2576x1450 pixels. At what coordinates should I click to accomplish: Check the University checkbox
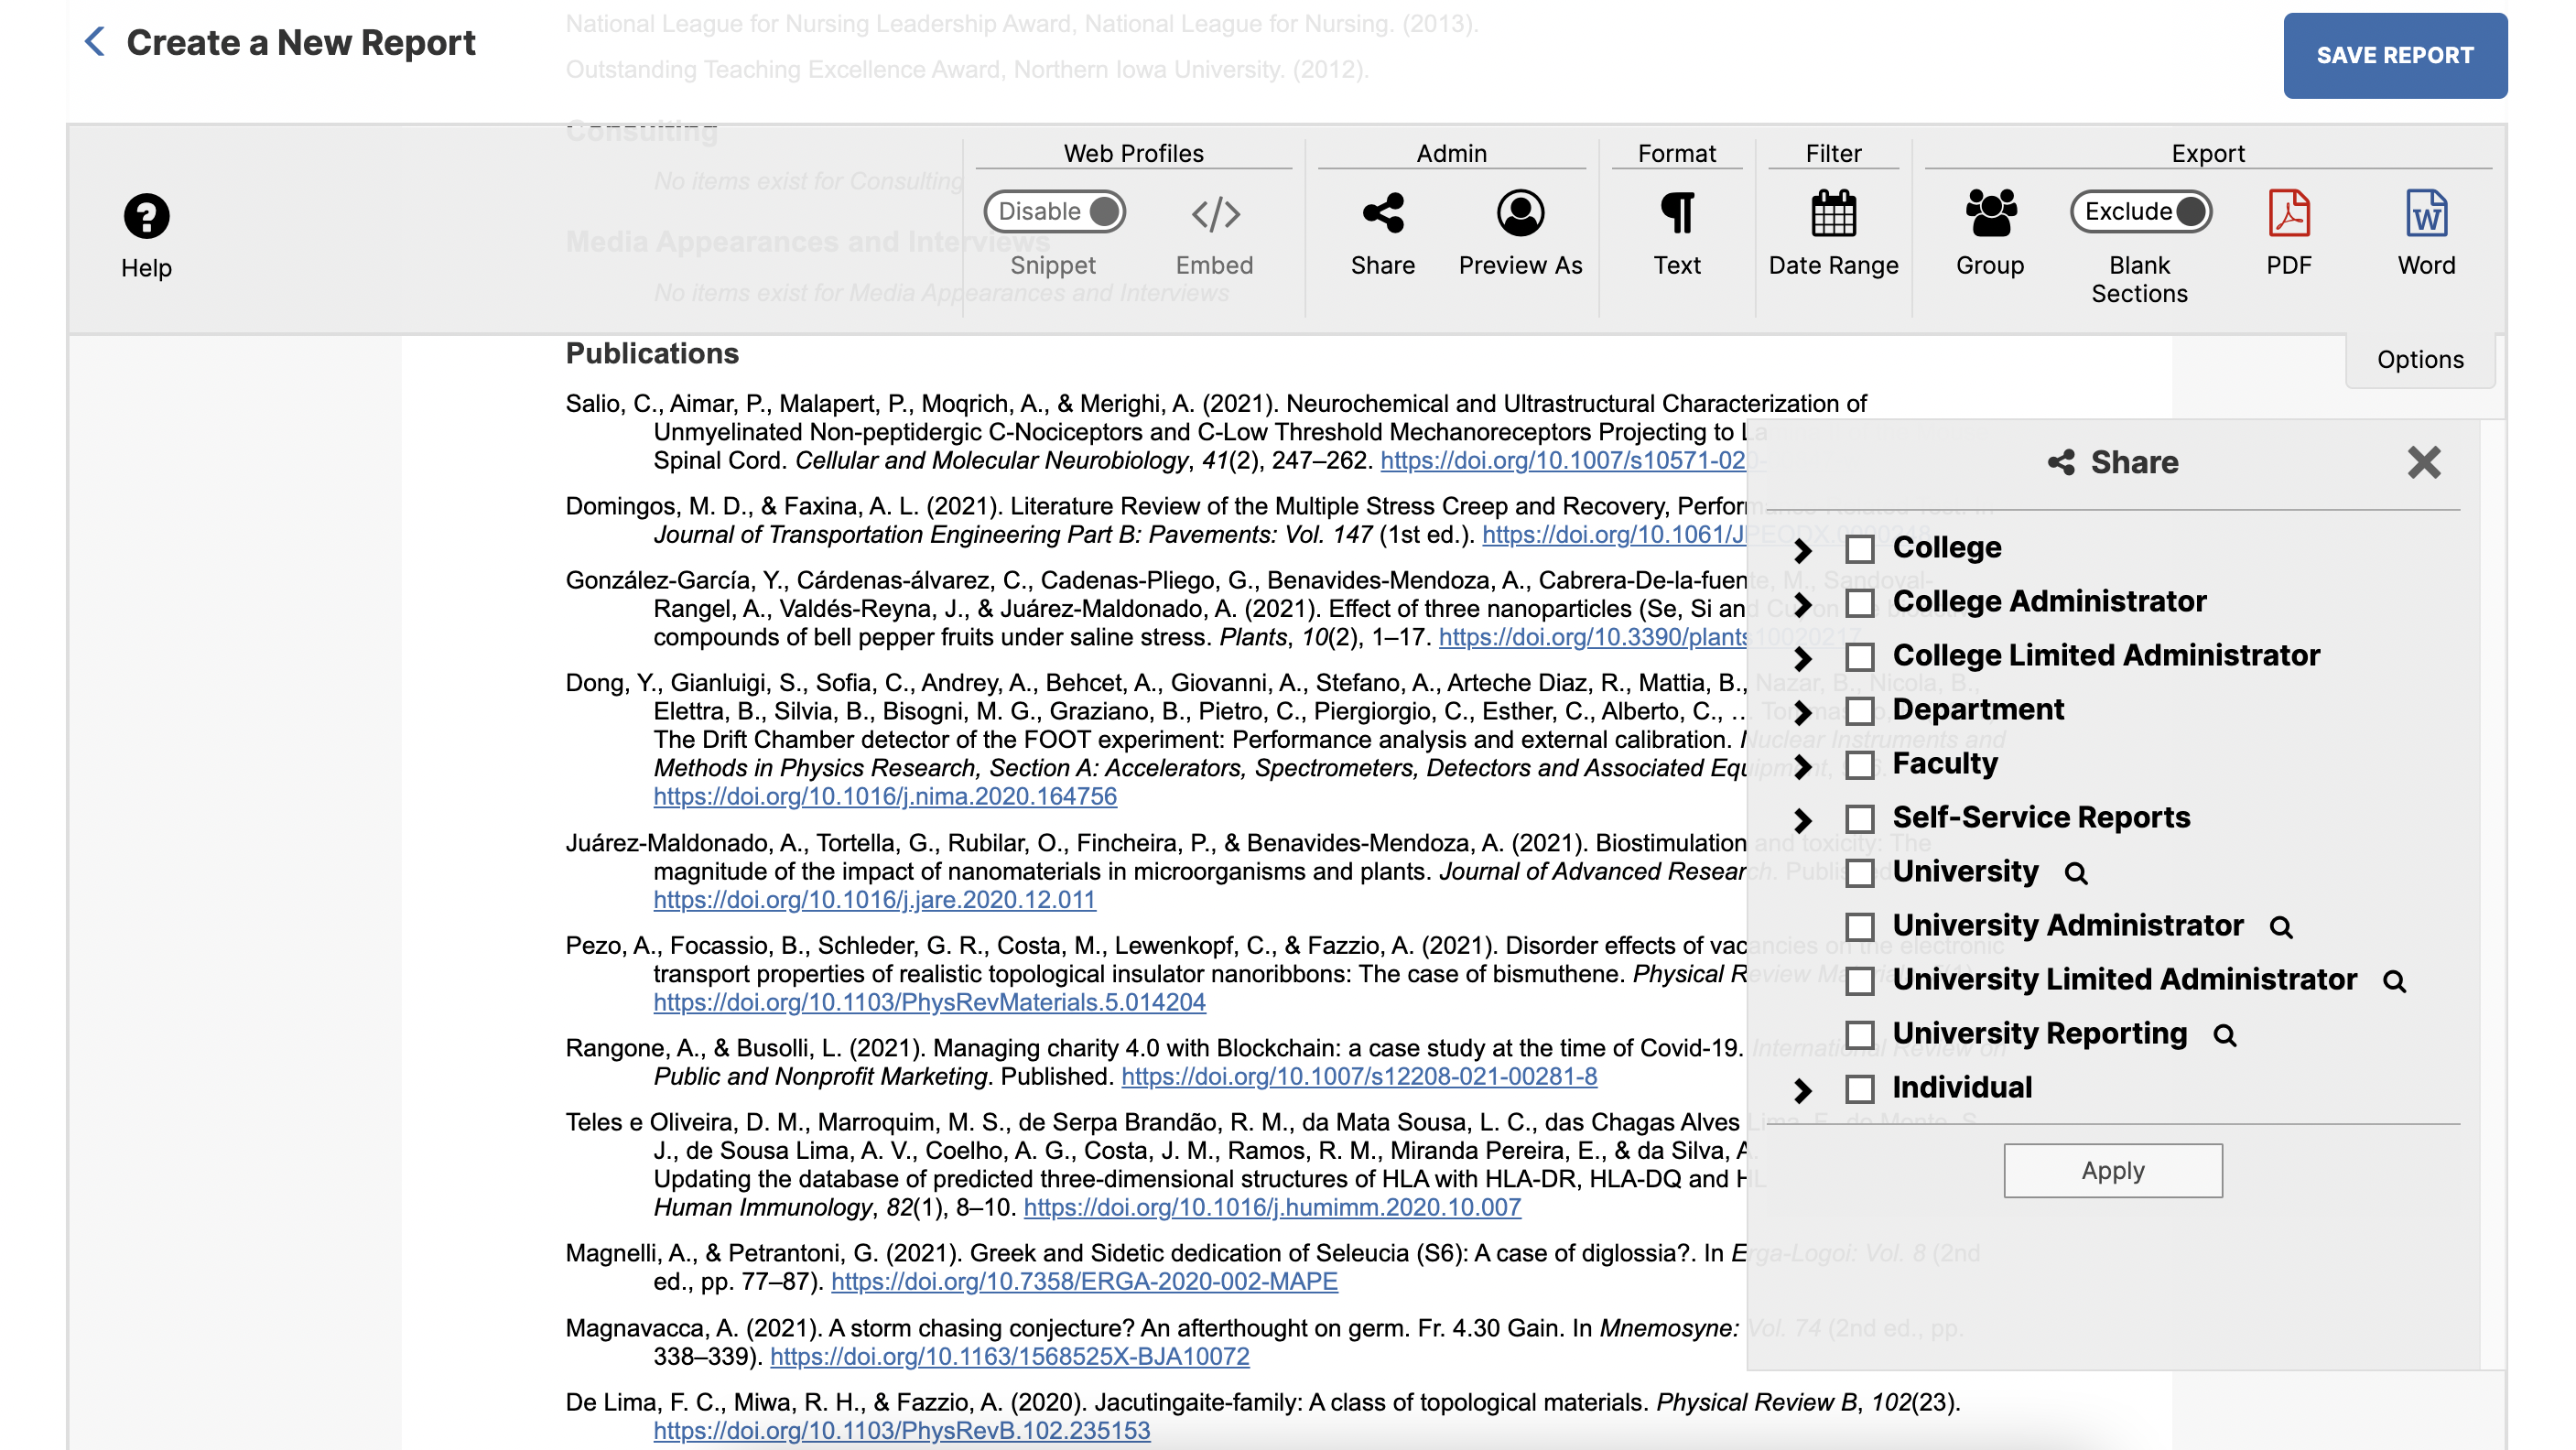tap(1860, 873)
